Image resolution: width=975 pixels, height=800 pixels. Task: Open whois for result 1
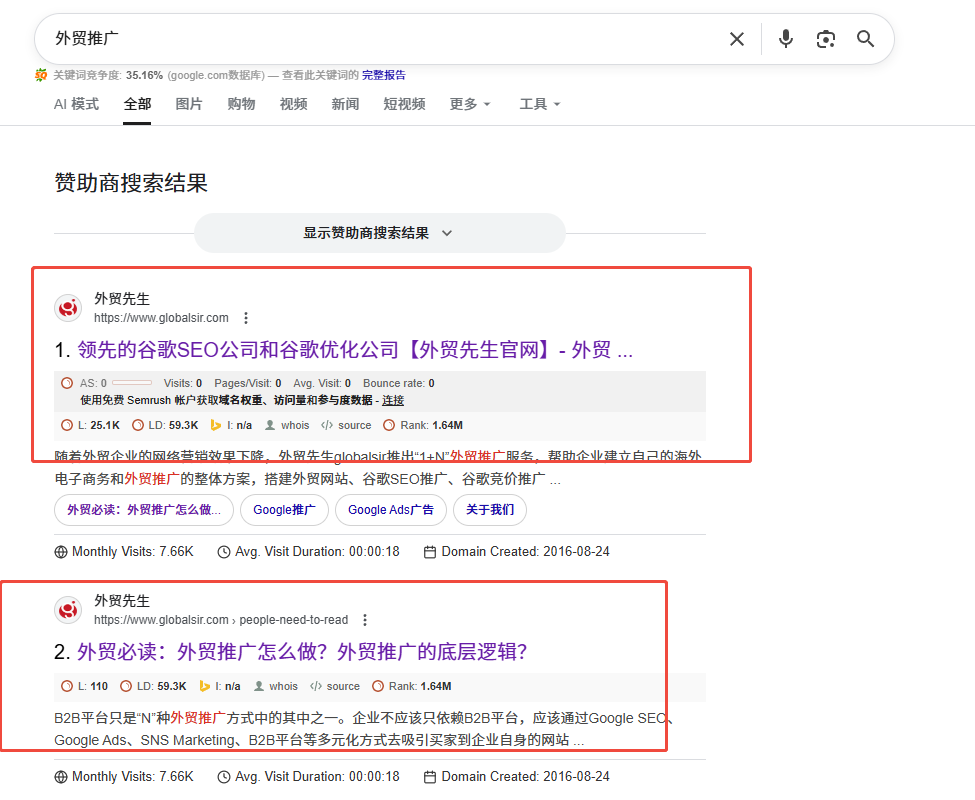click(x=287, y=425)
